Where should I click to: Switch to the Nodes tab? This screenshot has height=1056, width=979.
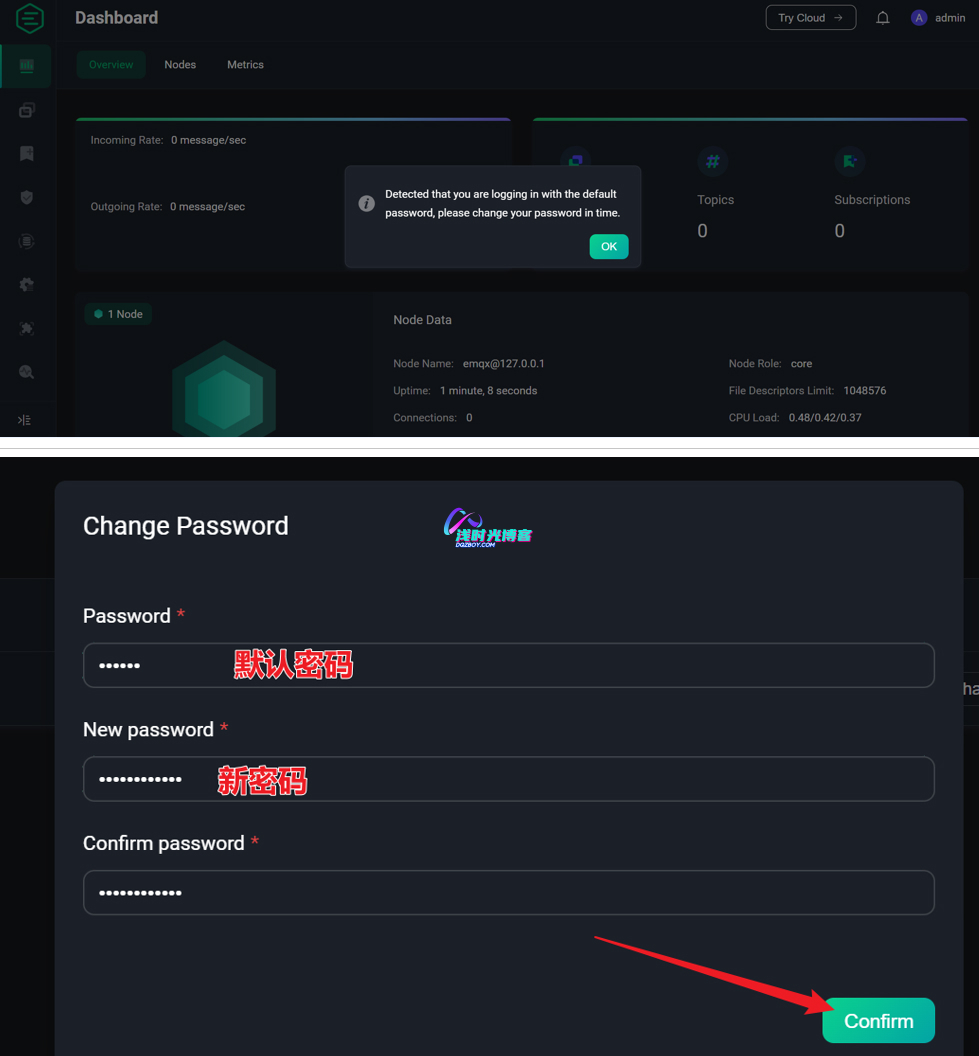pyautogui.click(x=180, y=65)
